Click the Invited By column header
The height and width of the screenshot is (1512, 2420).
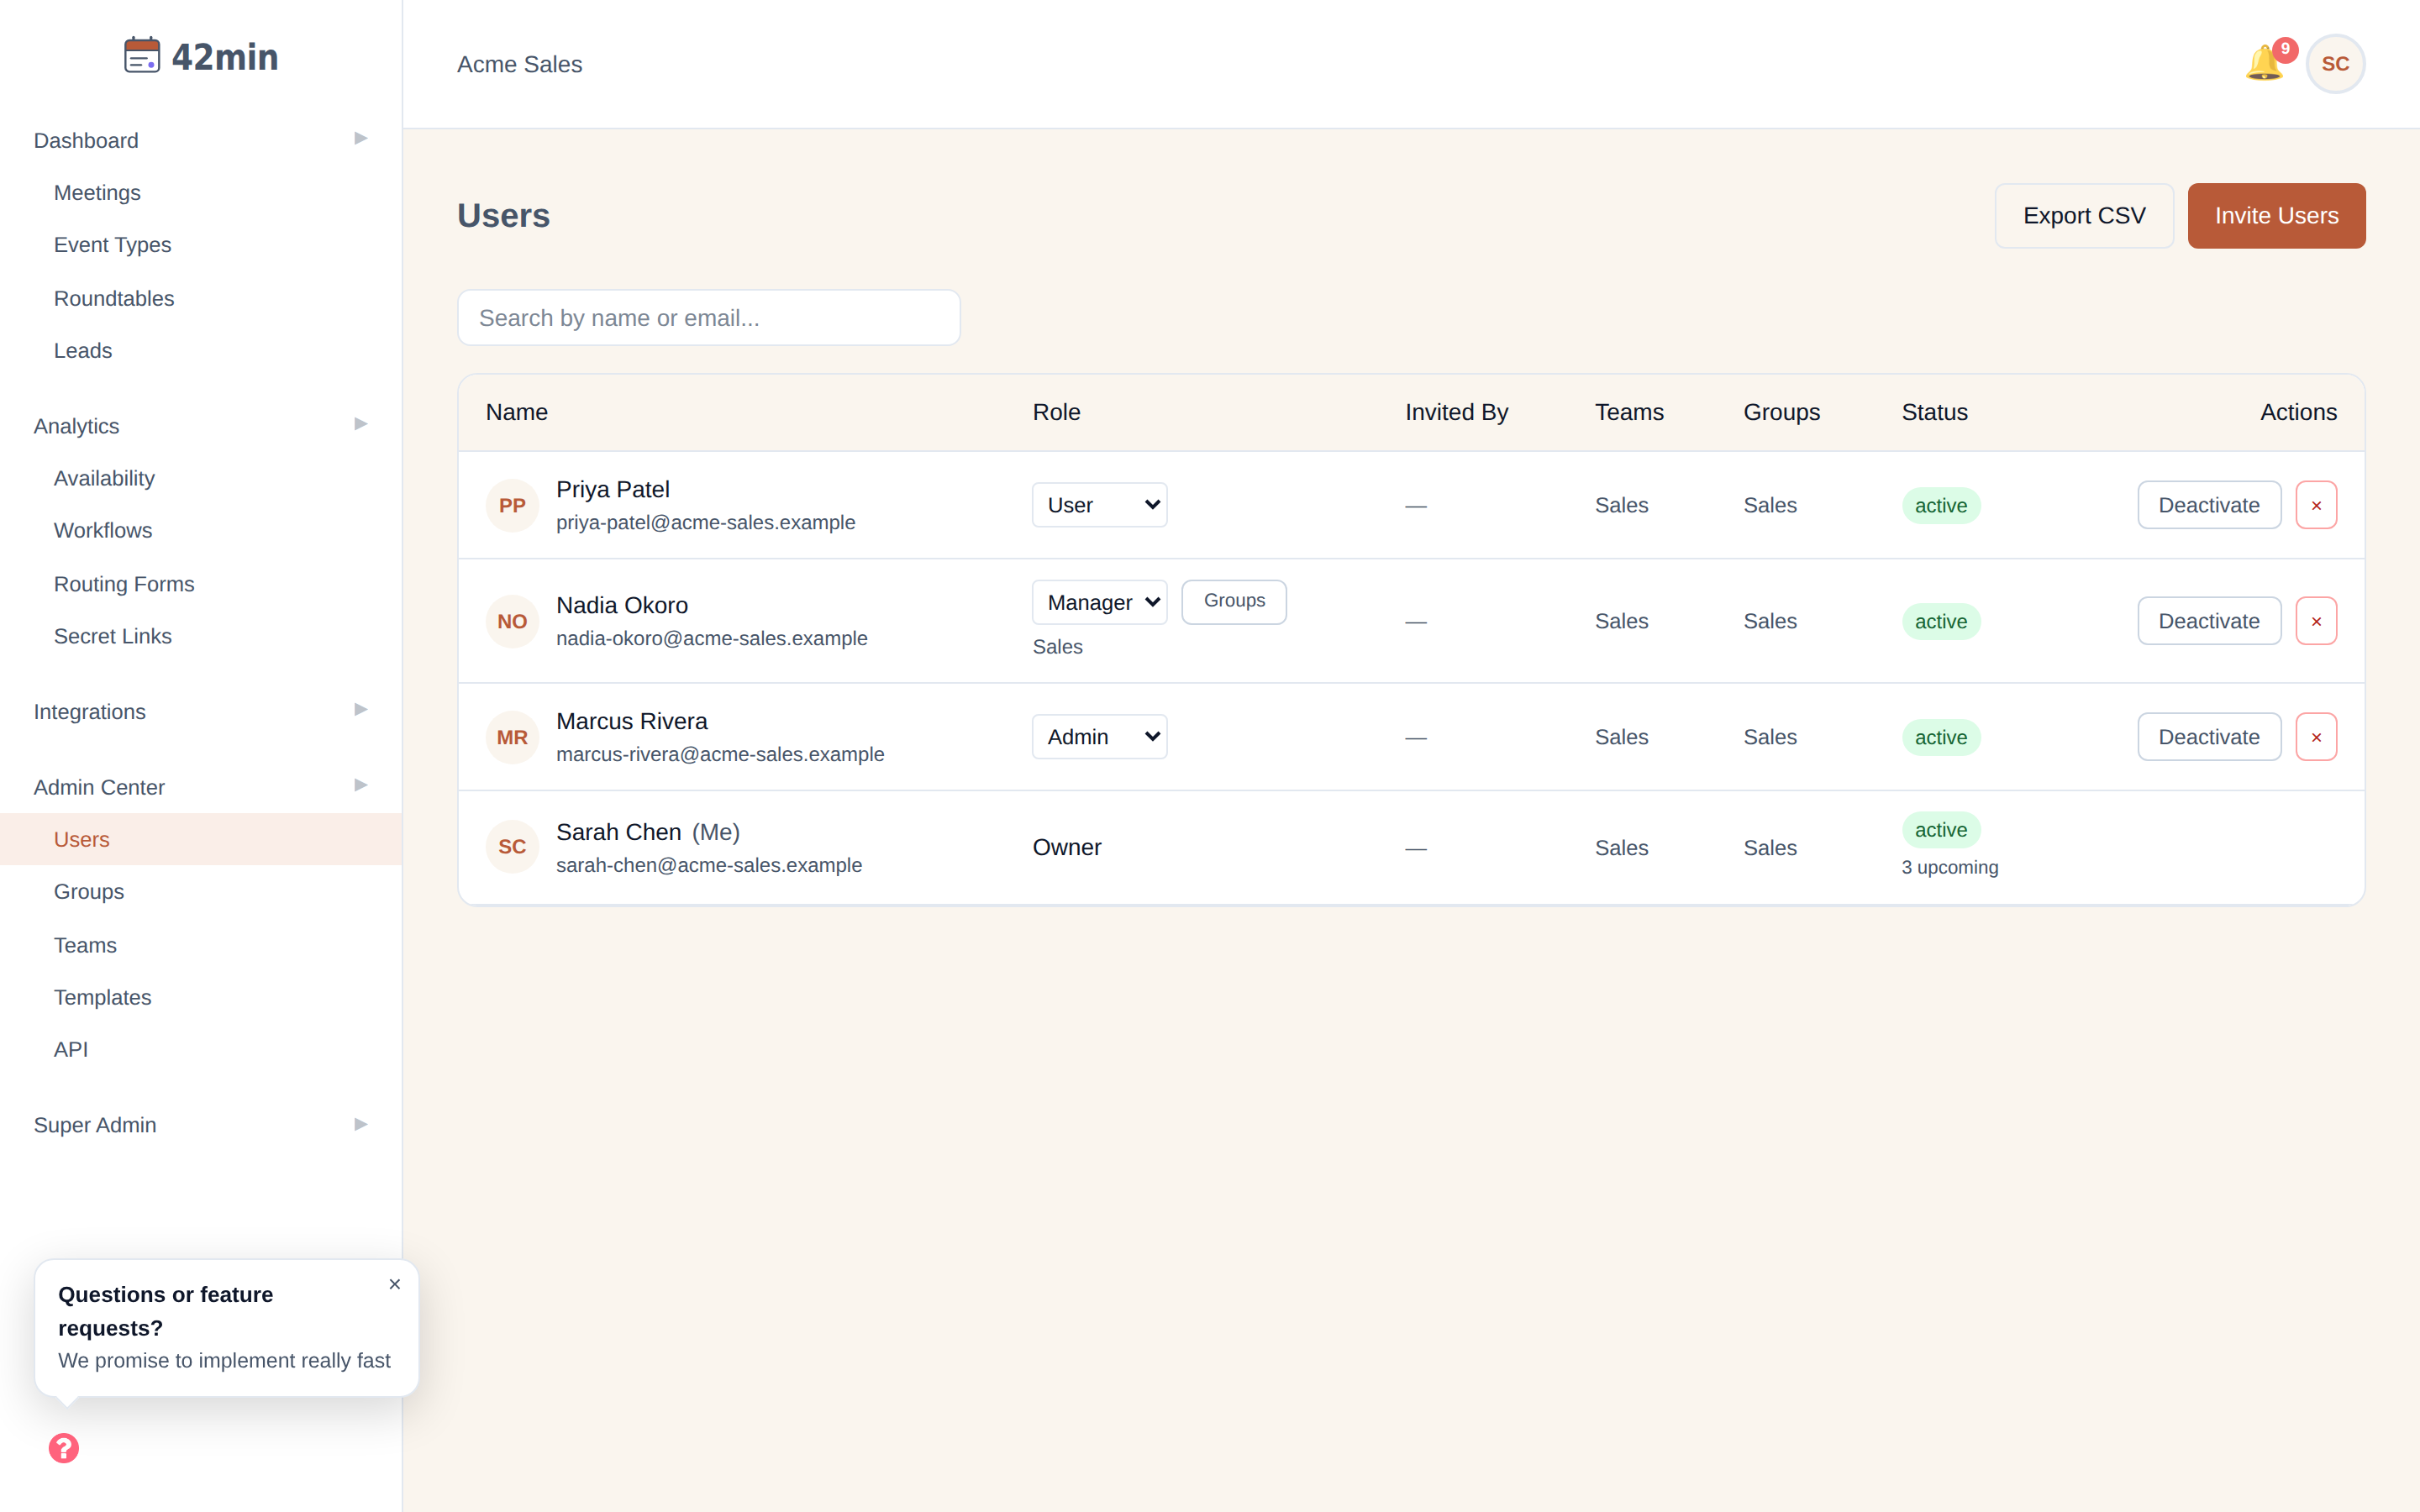pyautogui.click(x=1457, y=412)
